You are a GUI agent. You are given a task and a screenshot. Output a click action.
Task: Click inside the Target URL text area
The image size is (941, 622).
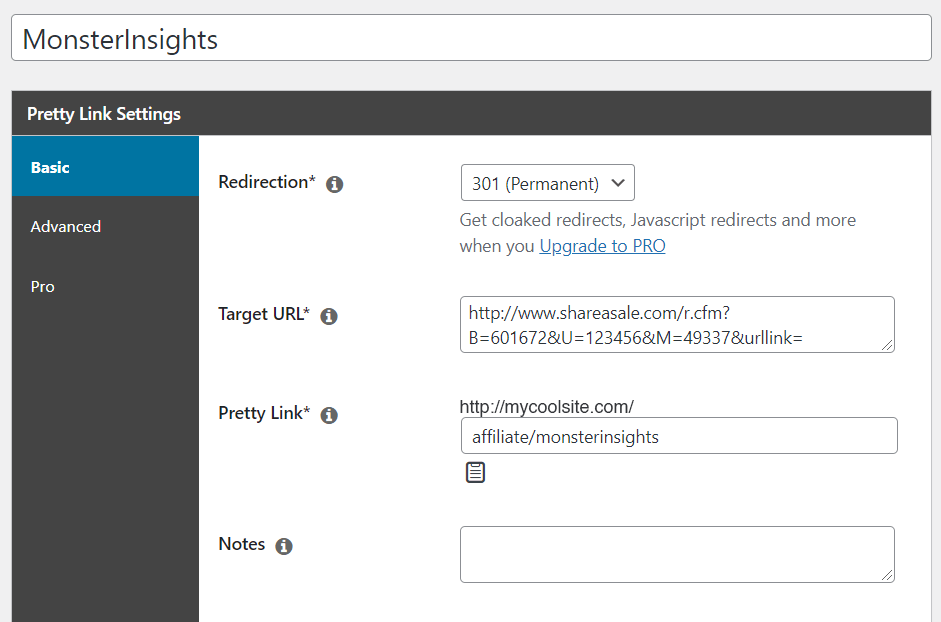(x=678, y=324)
